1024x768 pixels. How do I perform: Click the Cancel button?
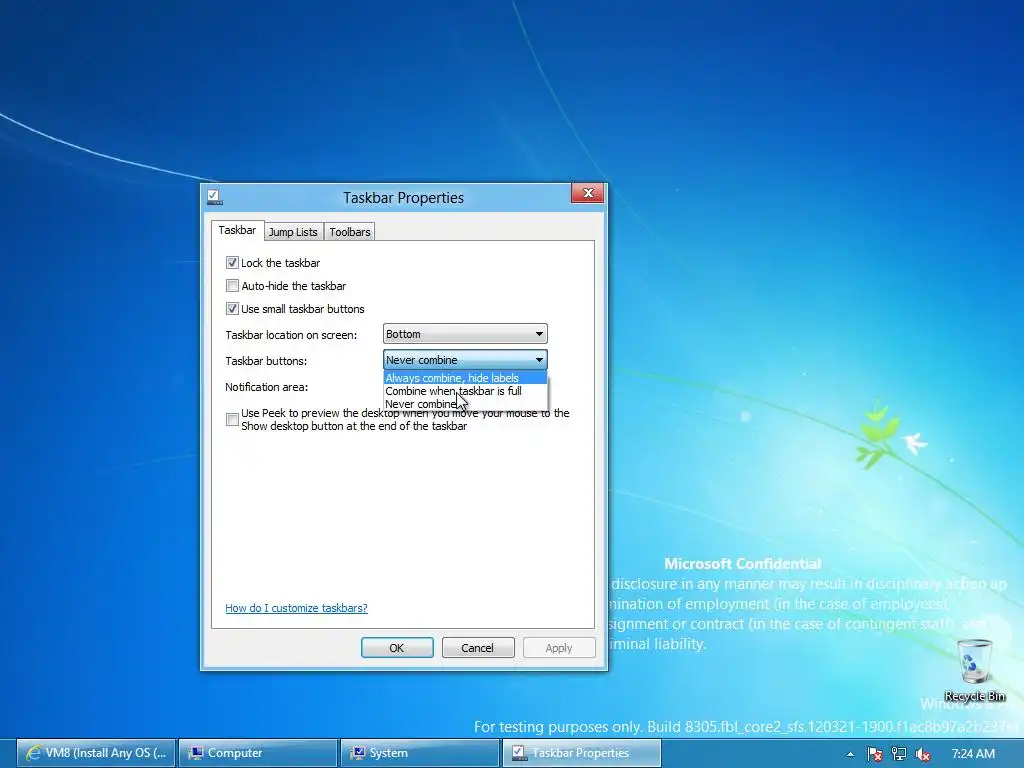click(x=478, y=648)
